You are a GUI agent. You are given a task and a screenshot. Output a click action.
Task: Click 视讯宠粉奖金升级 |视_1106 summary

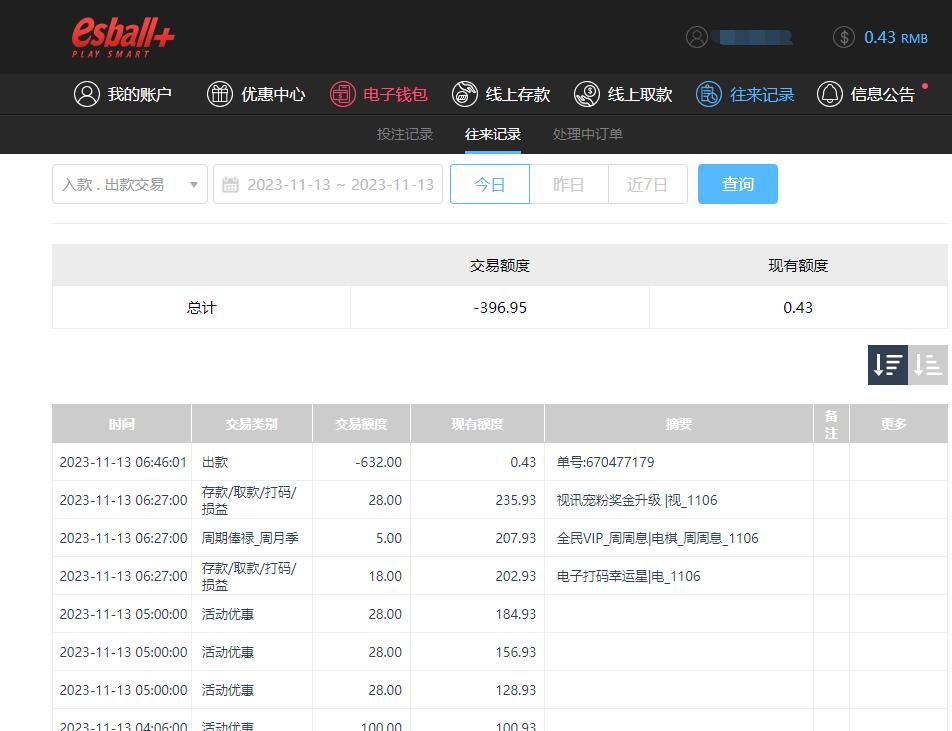637,500
